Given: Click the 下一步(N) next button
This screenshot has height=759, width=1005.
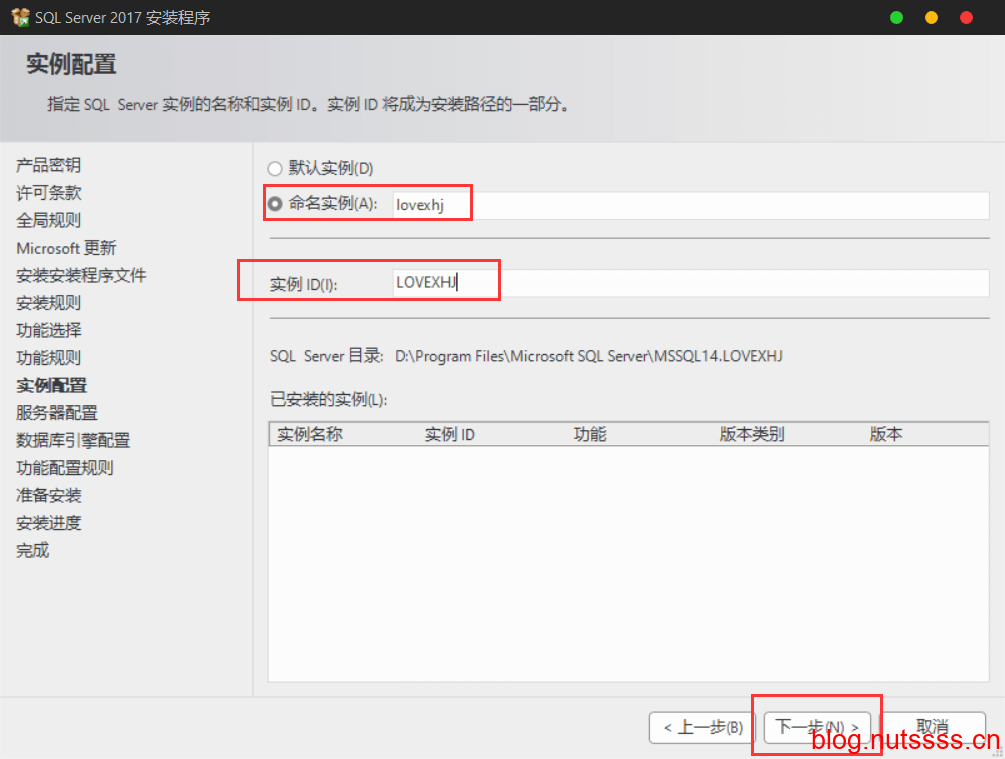Looking at the screenshot, I should tap(817, 728).
